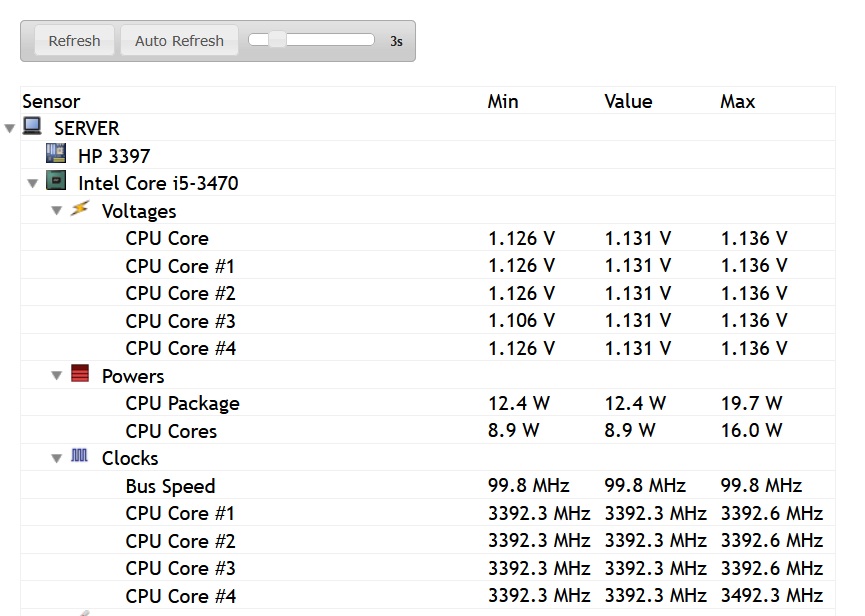The image size is (865, 616).
Task: Collapse the Voltages group
Action: [56, 211]
